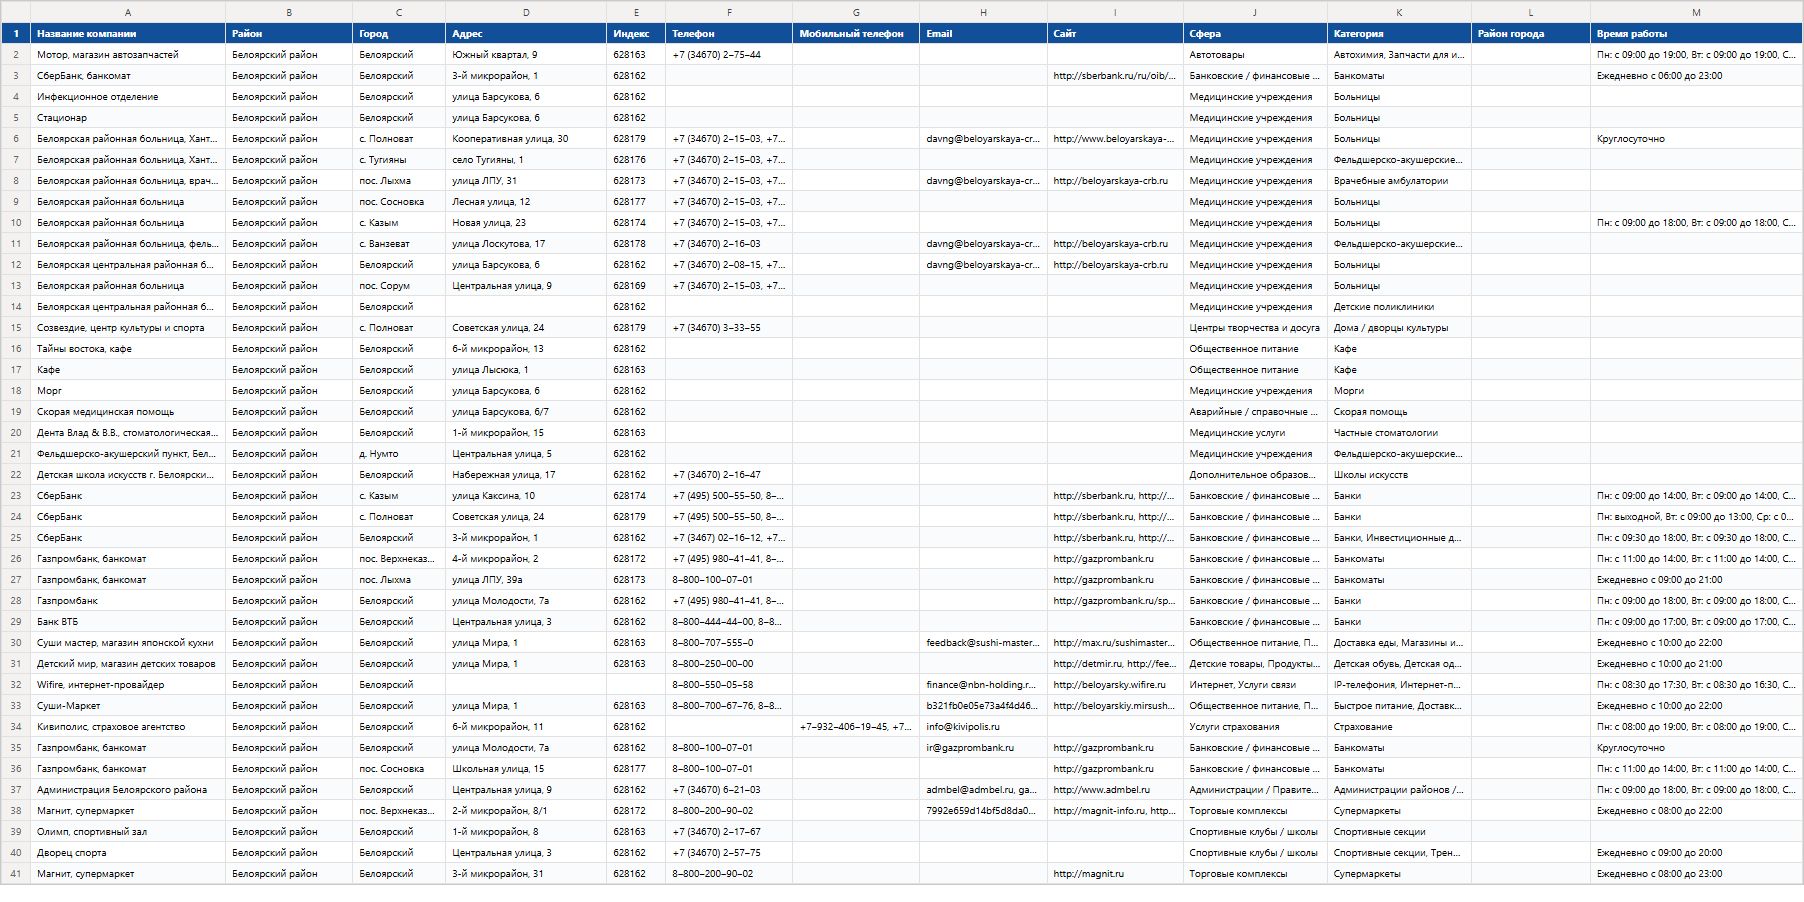Select 'Созвездие, центр культуры и спорта' cell

(128, 328)
